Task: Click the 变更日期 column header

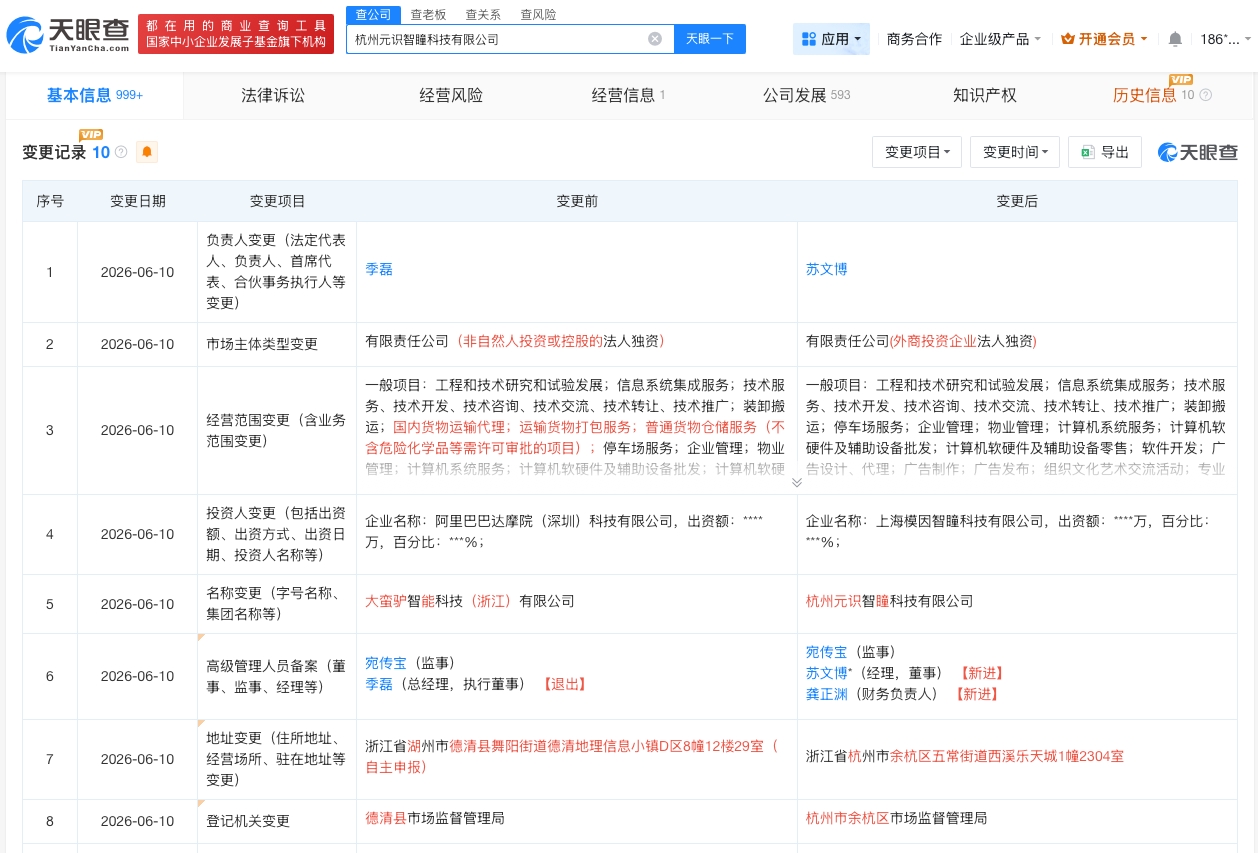Action: pyautogui.click(x=137, y=201)
